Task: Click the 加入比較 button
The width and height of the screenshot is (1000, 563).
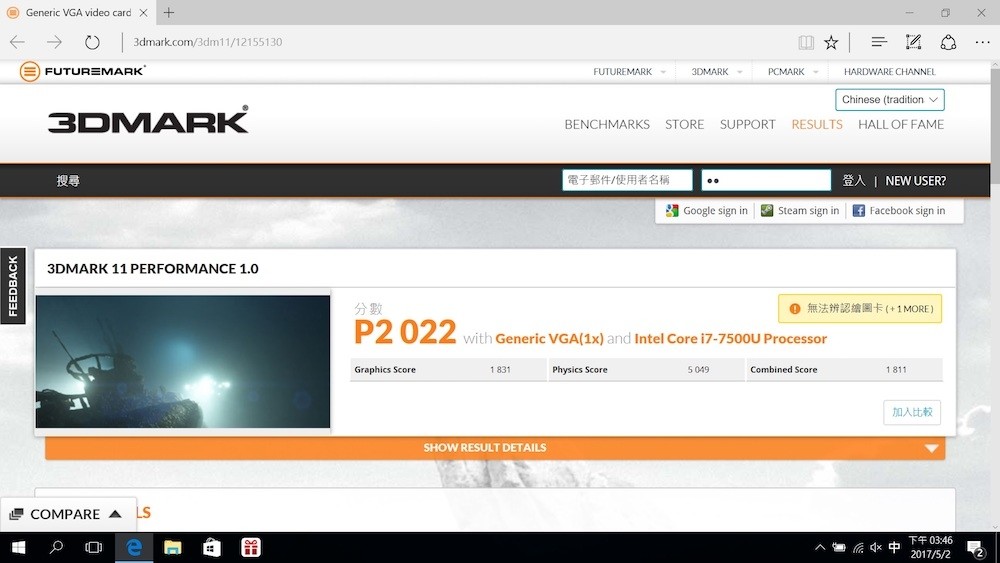Action: [912, 412]
